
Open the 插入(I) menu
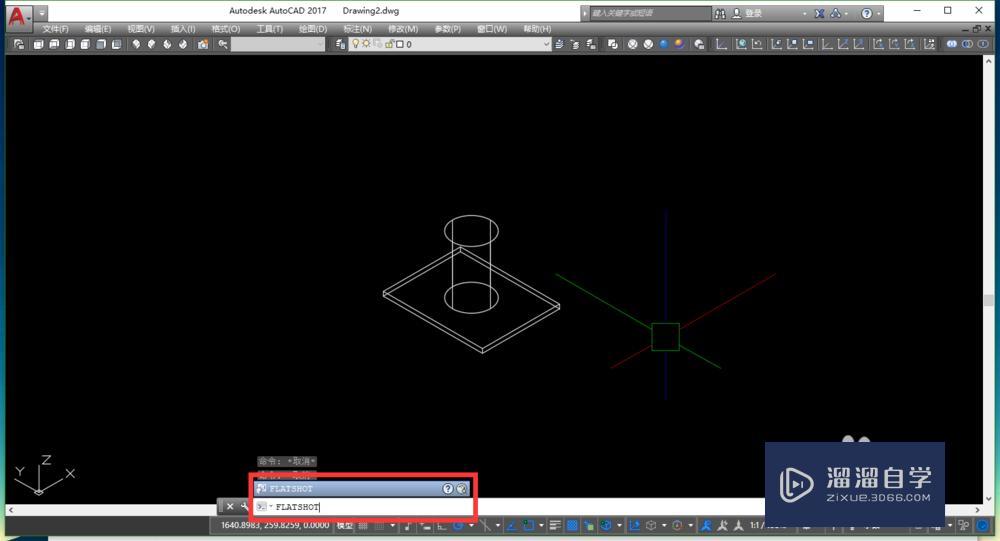183,29
